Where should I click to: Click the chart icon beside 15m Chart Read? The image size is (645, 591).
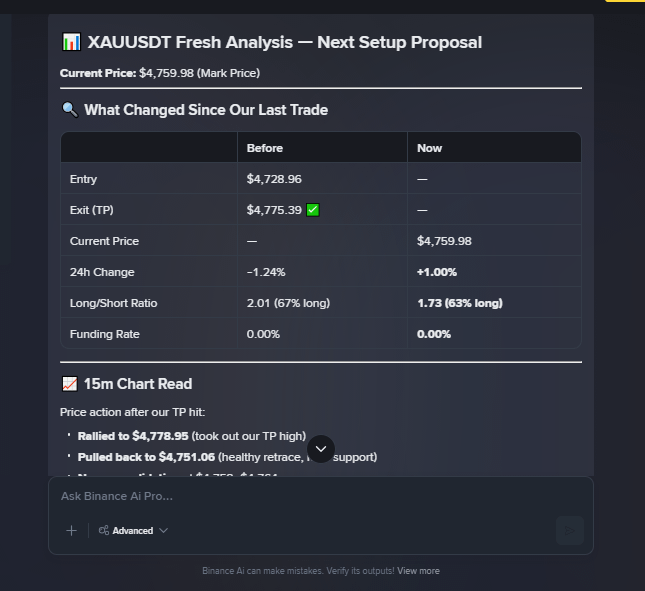70,384
